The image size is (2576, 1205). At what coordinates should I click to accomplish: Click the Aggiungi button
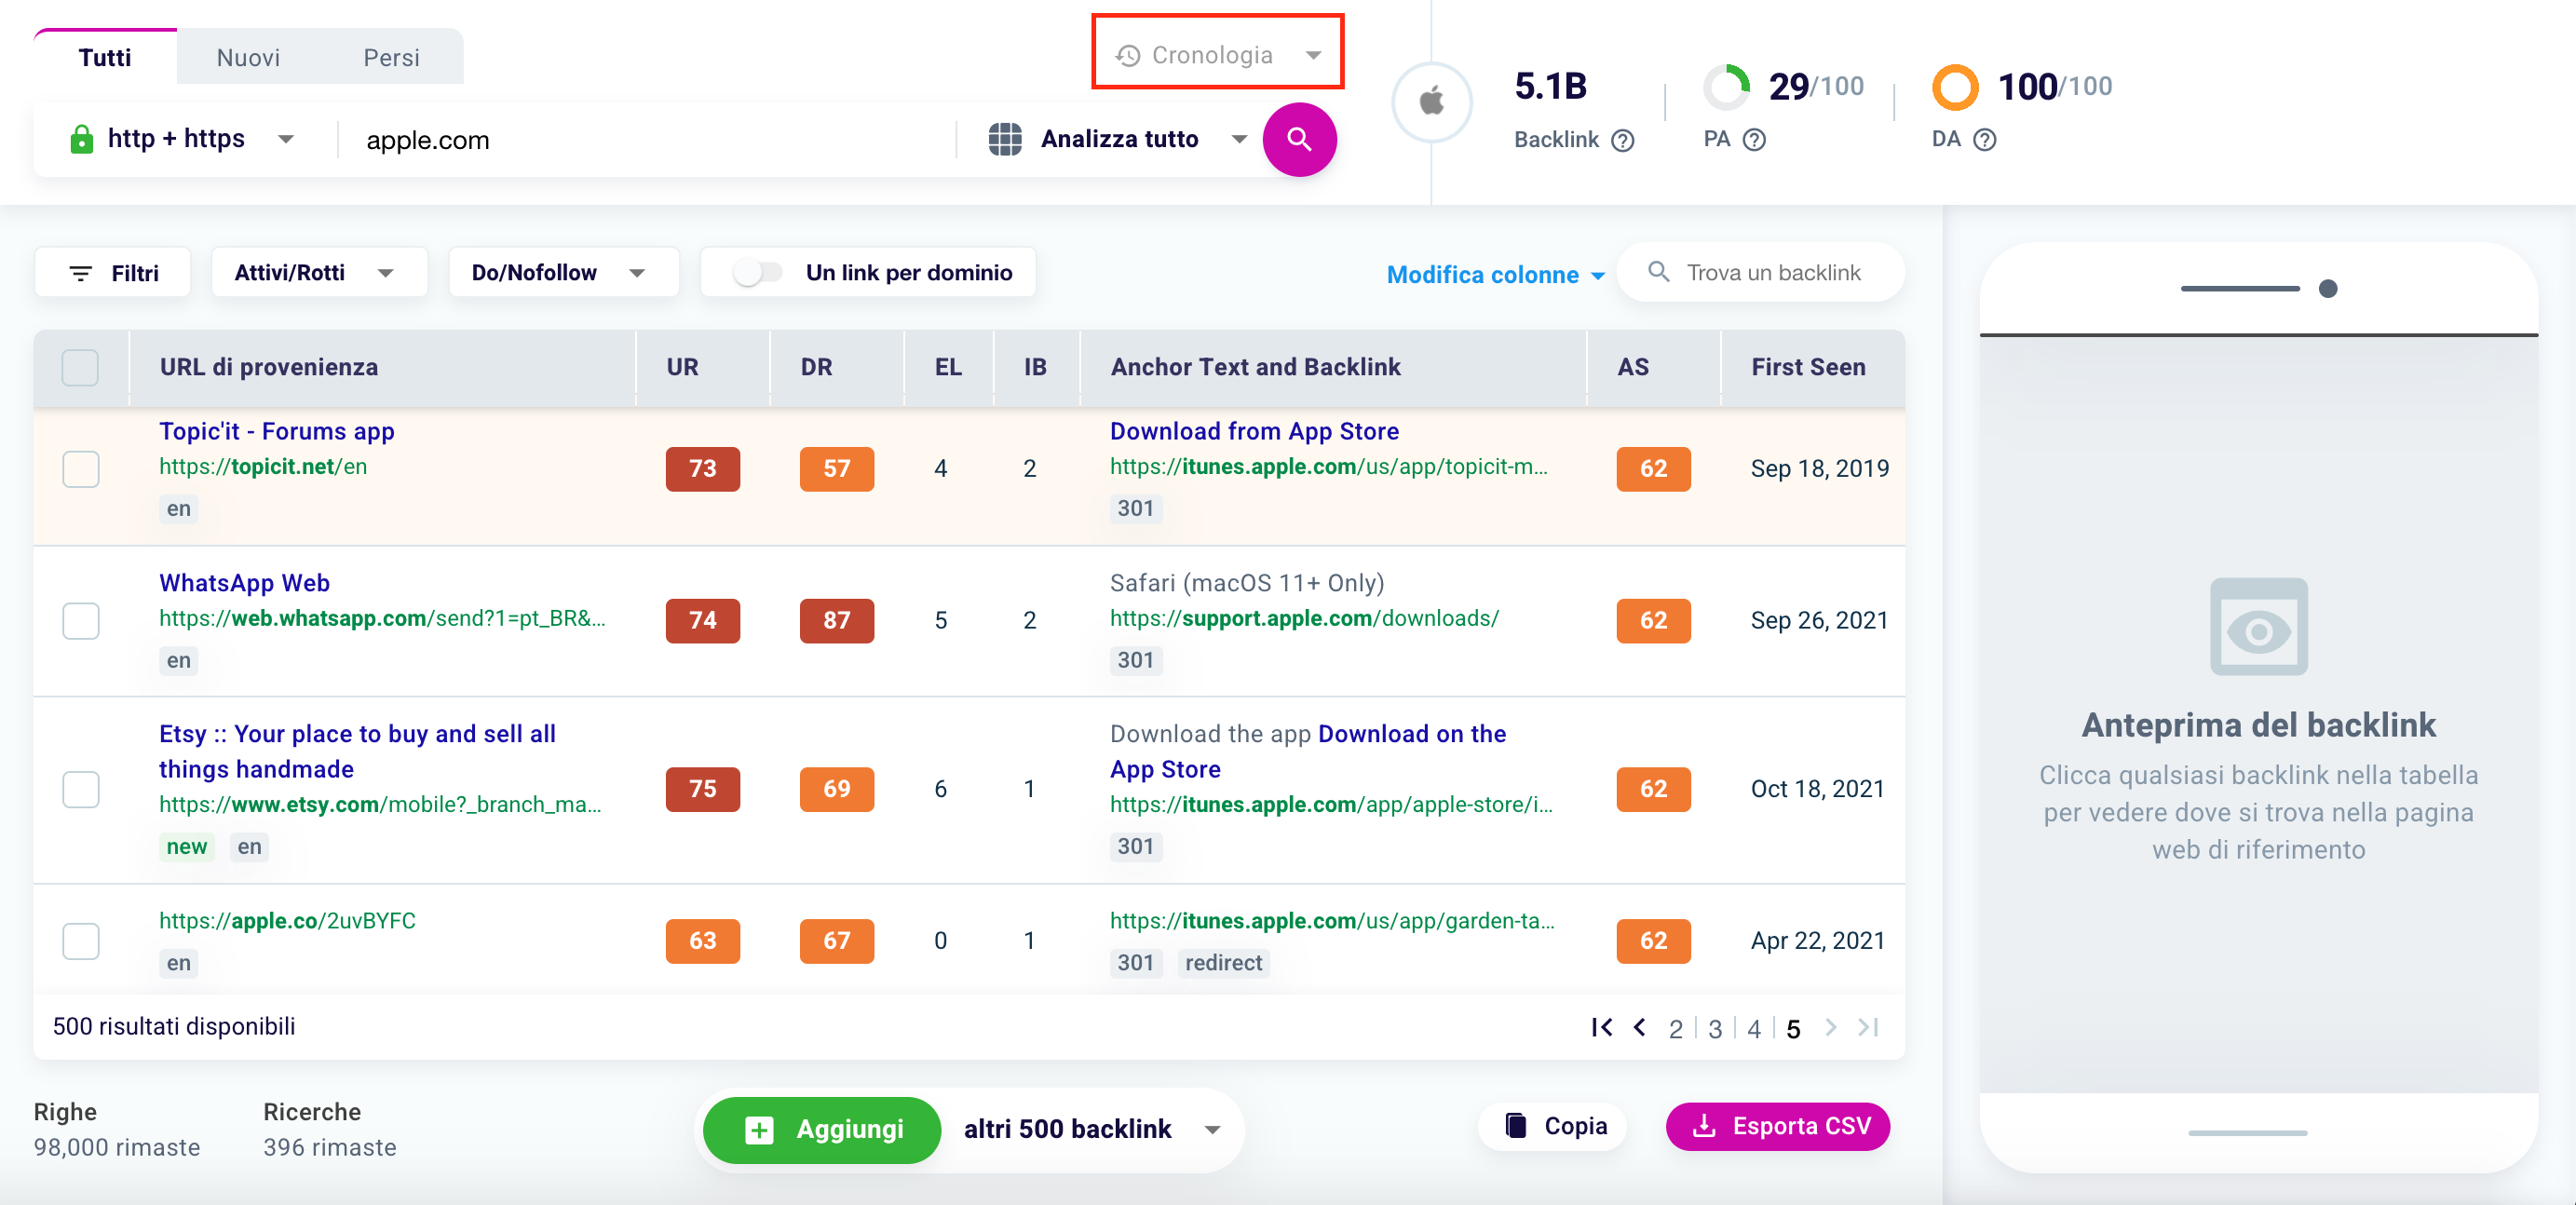(x=823, y=1129)
